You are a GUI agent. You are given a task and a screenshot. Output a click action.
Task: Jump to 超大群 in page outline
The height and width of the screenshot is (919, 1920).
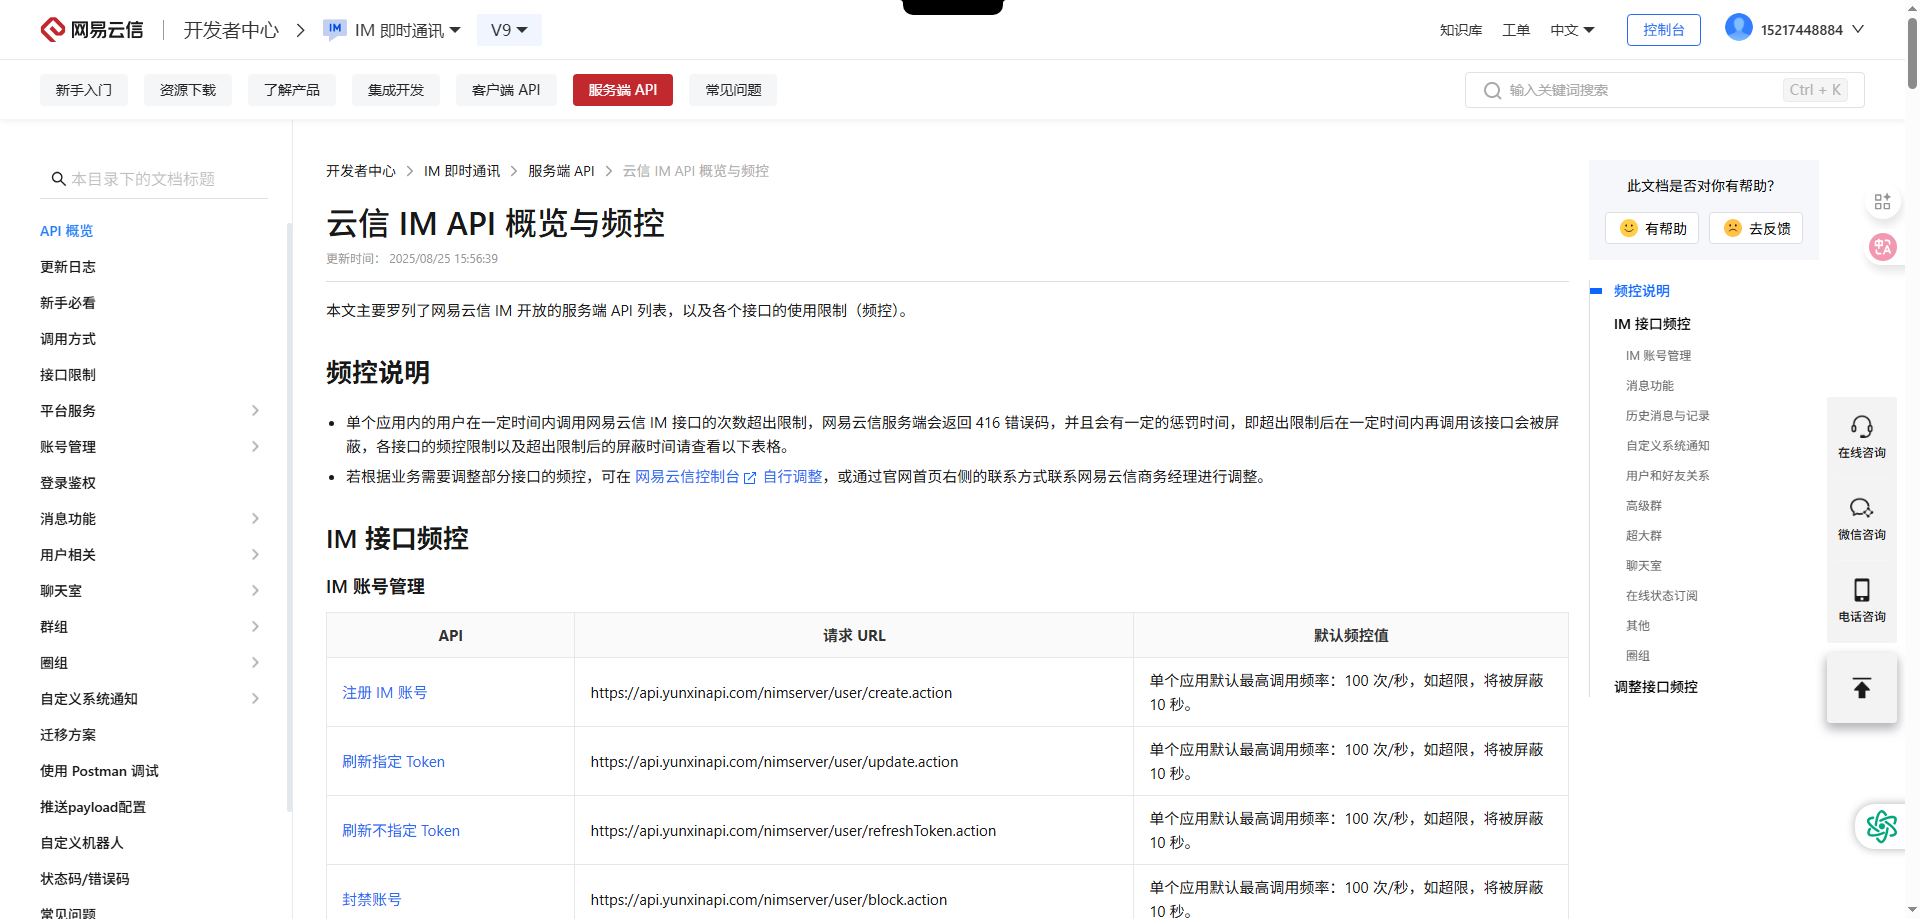pos(1644,536)
